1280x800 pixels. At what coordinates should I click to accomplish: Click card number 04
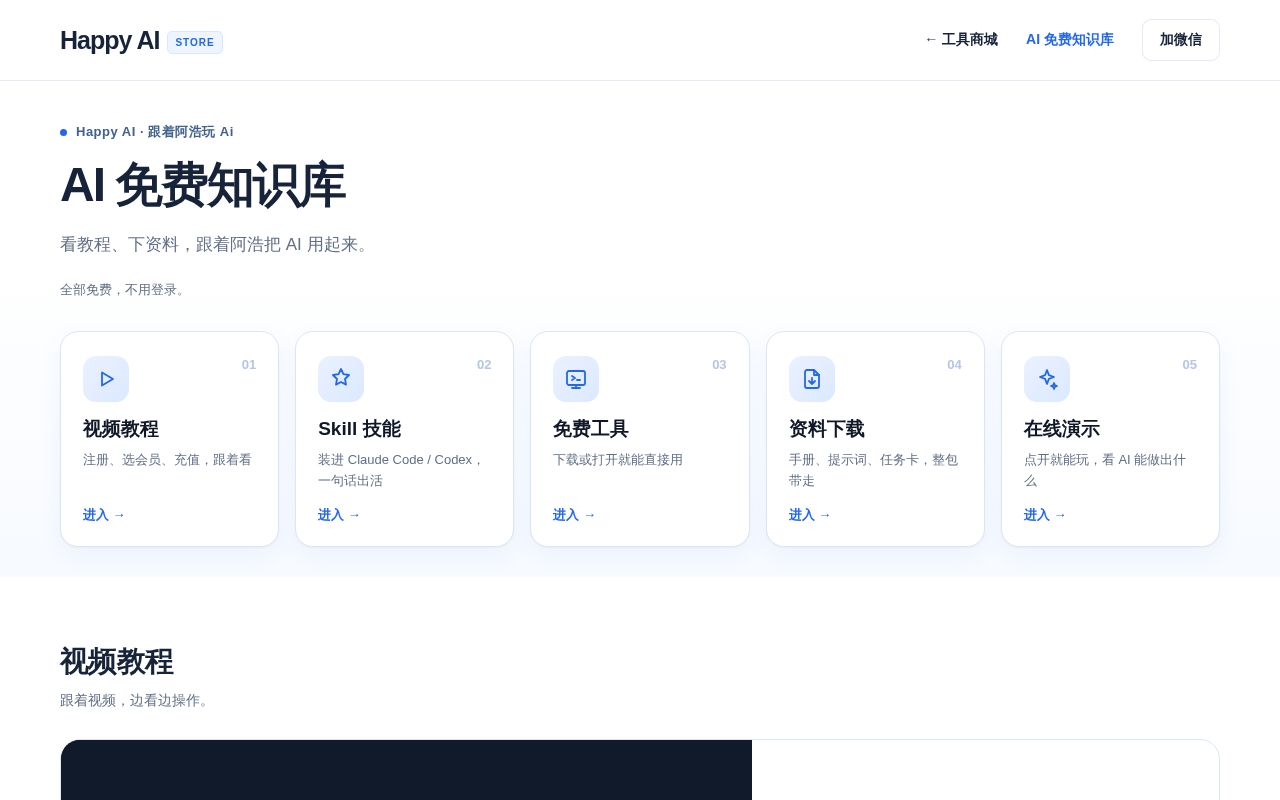pos(955,365)
